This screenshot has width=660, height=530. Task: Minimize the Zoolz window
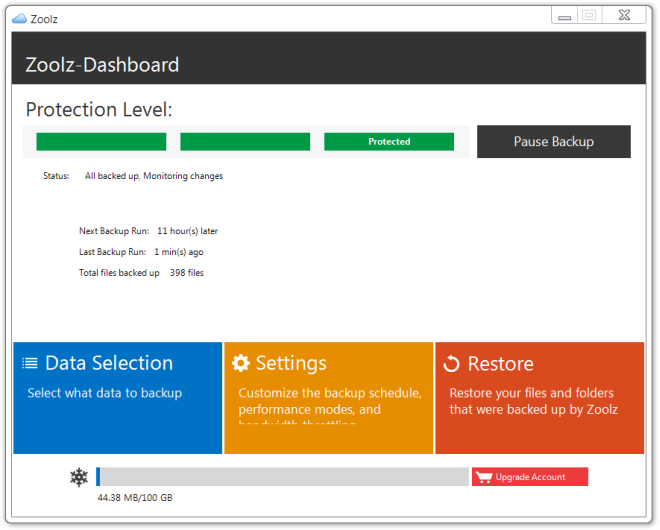coord(564,16)
